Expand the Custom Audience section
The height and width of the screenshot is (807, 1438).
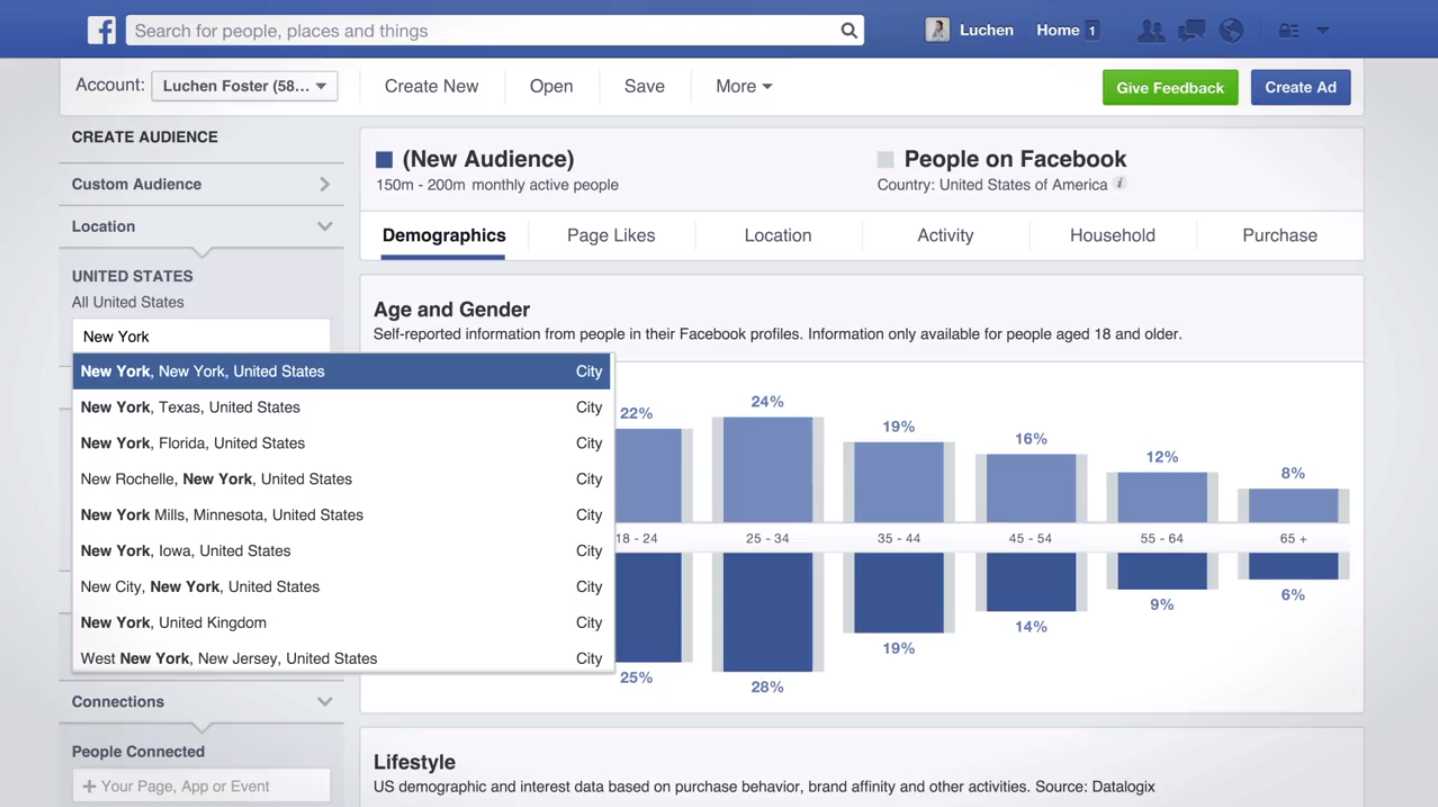pos(201,184)
